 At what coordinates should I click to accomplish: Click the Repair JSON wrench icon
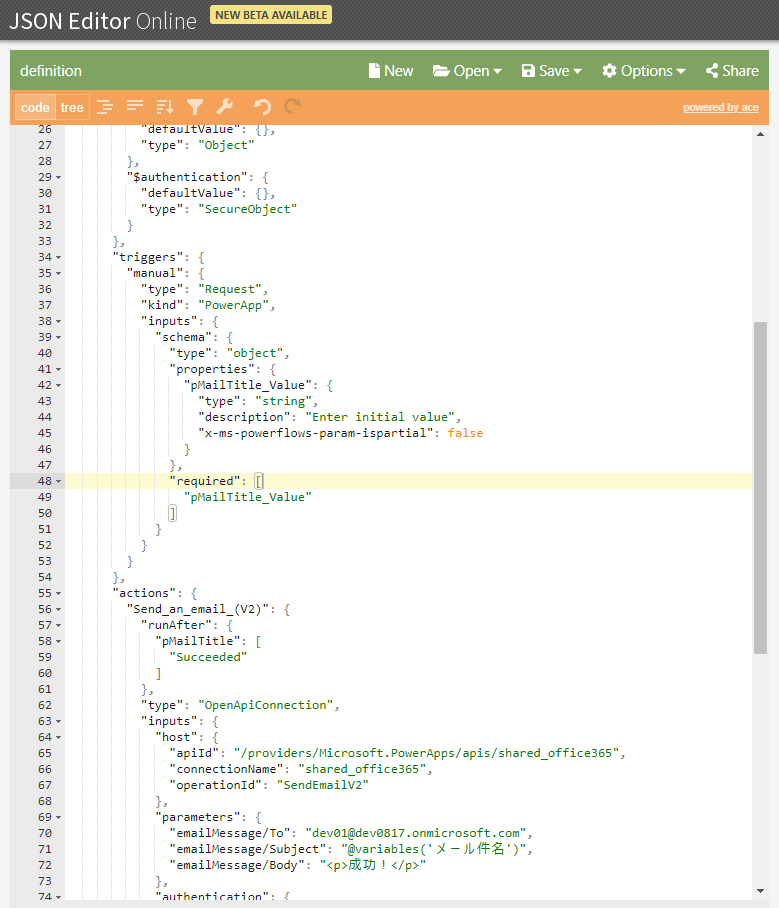click(x=225, y=107)
